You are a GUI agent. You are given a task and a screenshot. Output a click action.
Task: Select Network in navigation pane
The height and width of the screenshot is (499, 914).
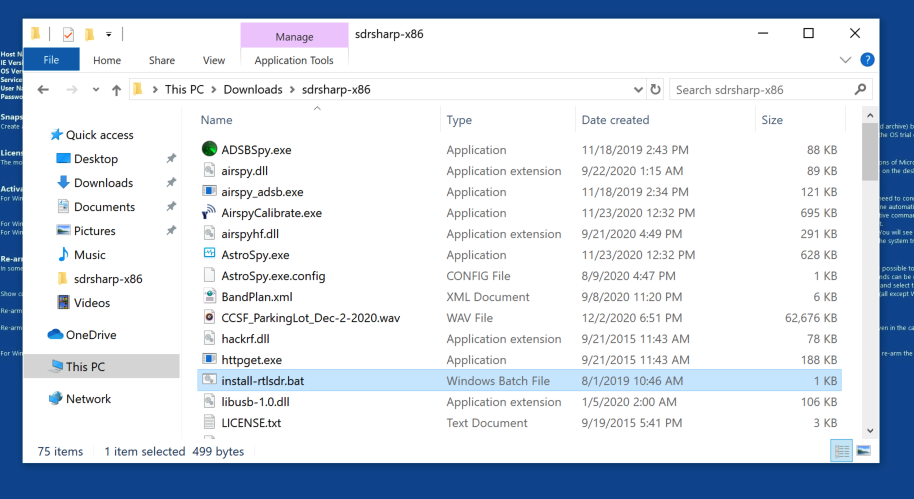tap(88, 399)
